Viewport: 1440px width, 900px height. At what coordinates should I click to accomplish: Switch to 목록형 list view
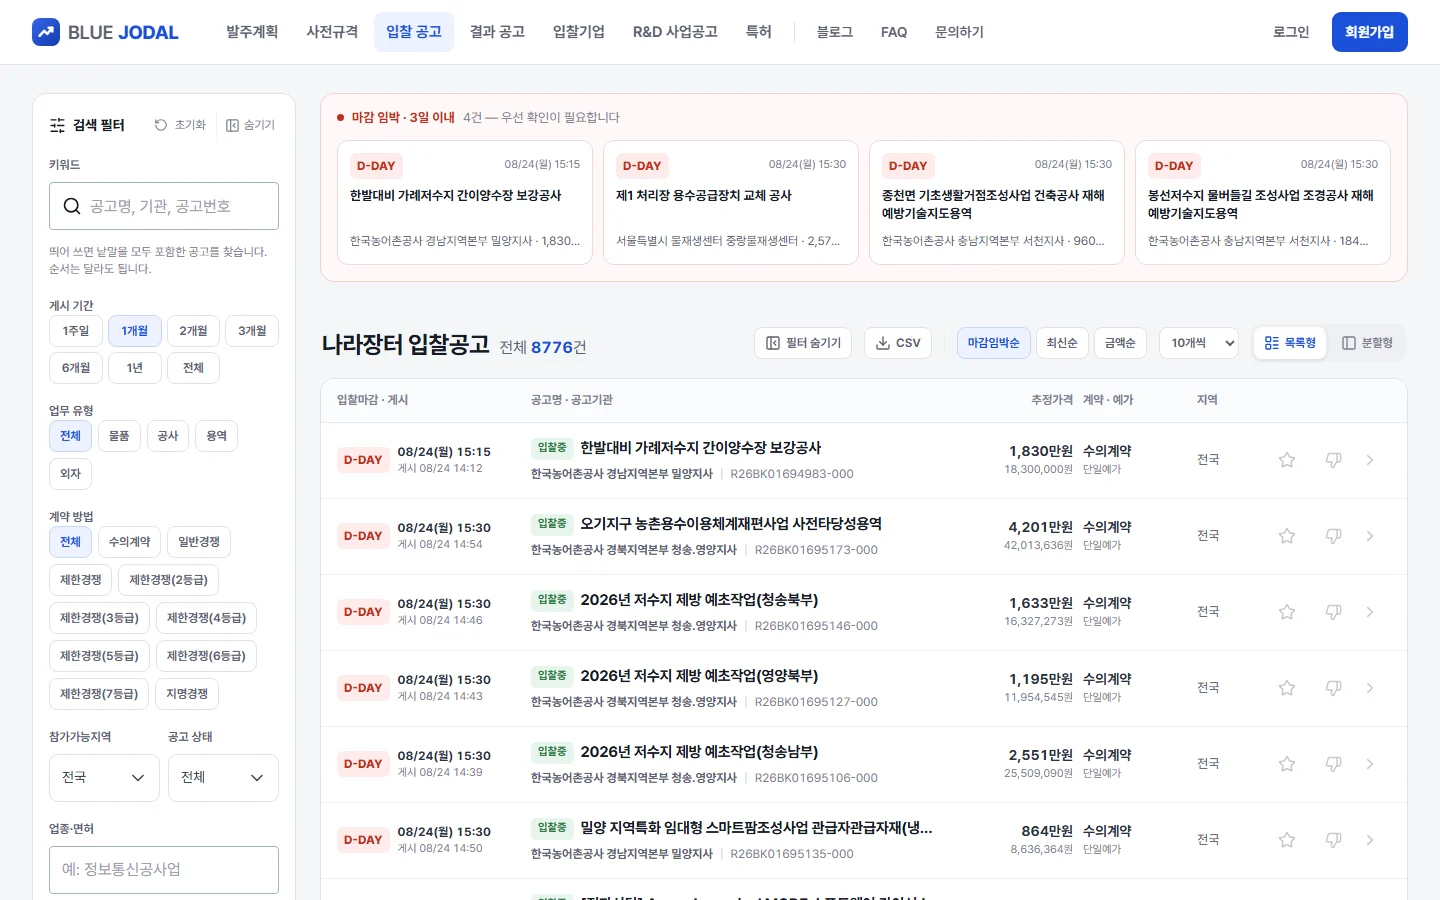point(1290,343)
